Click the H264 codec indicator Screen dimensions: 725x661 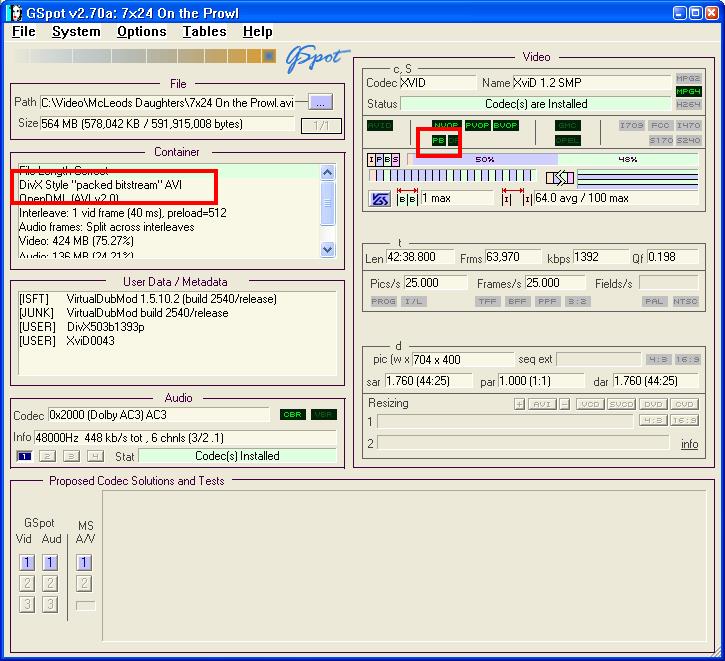[688, 104]
